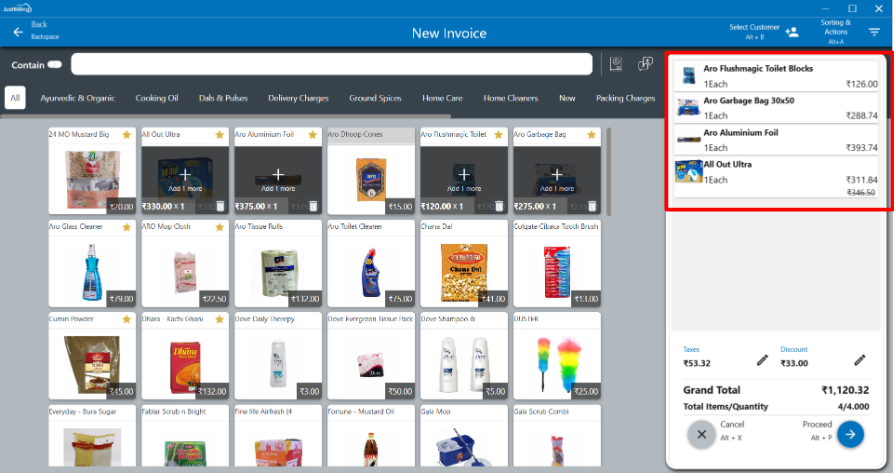This screenshot has height=475, width=894.
Task: Add one more Aro Garbage Bag
Action: click(557, 176)
